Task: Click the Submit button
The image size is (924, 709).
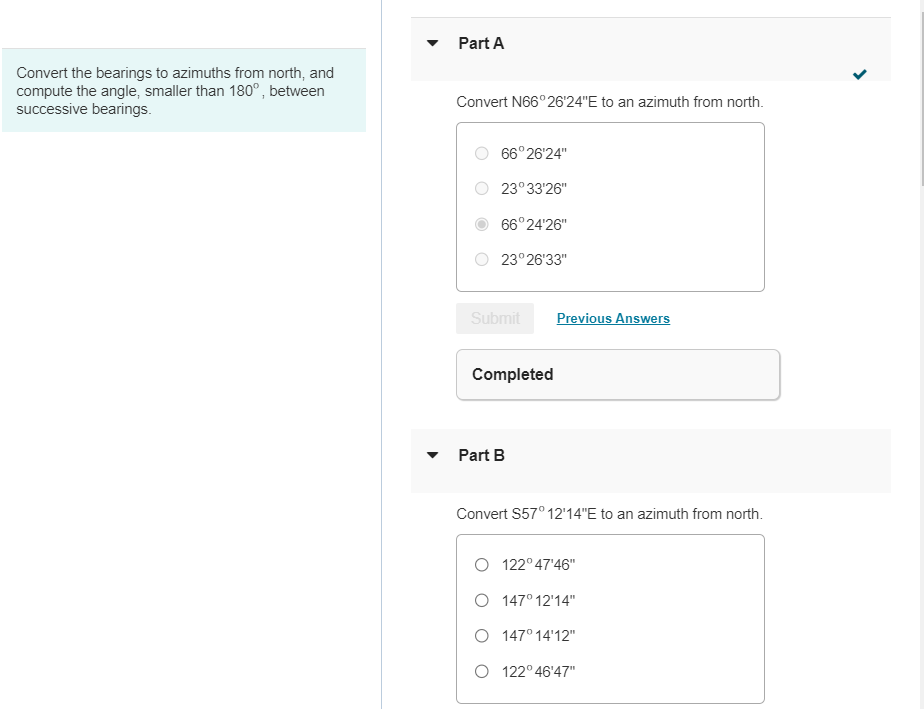Action: pos(495,318)
